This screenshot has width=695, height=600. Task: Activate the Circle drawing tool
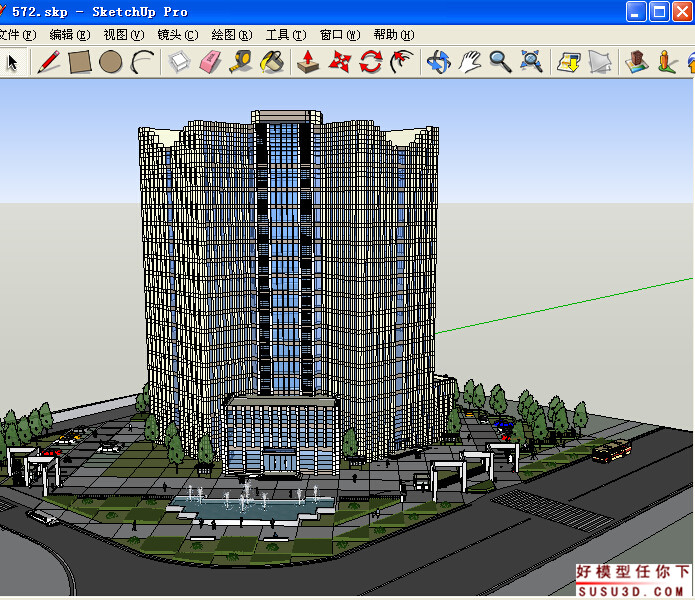point(110,62)
